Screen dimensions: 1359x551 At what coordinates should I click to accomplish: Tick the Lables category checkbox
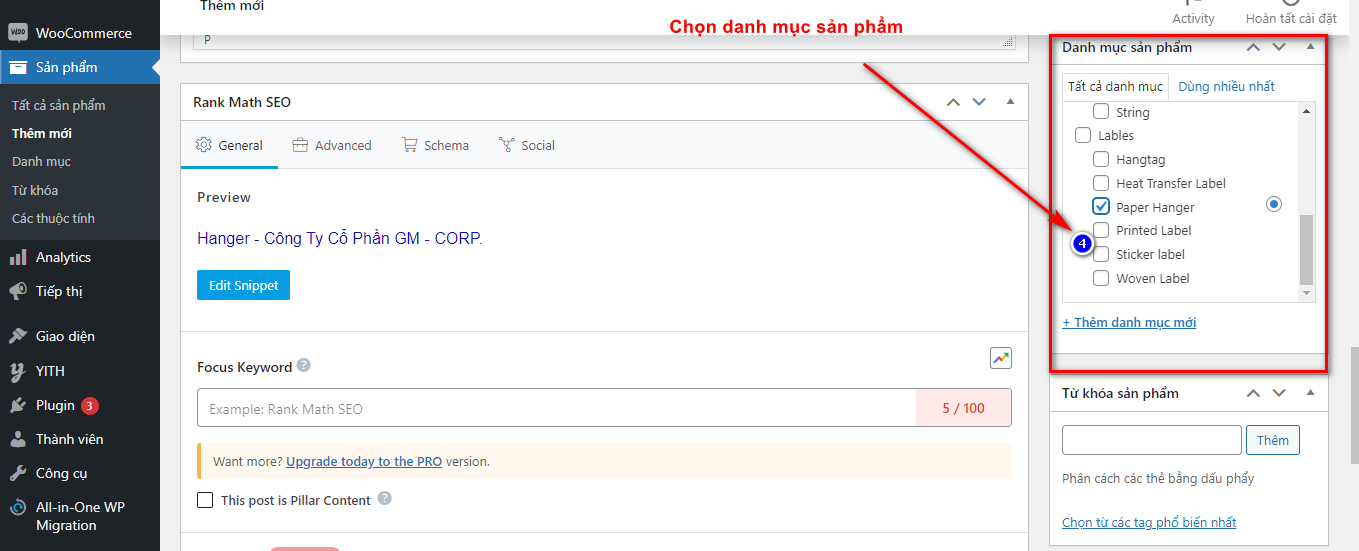(x=1083, y=135)
